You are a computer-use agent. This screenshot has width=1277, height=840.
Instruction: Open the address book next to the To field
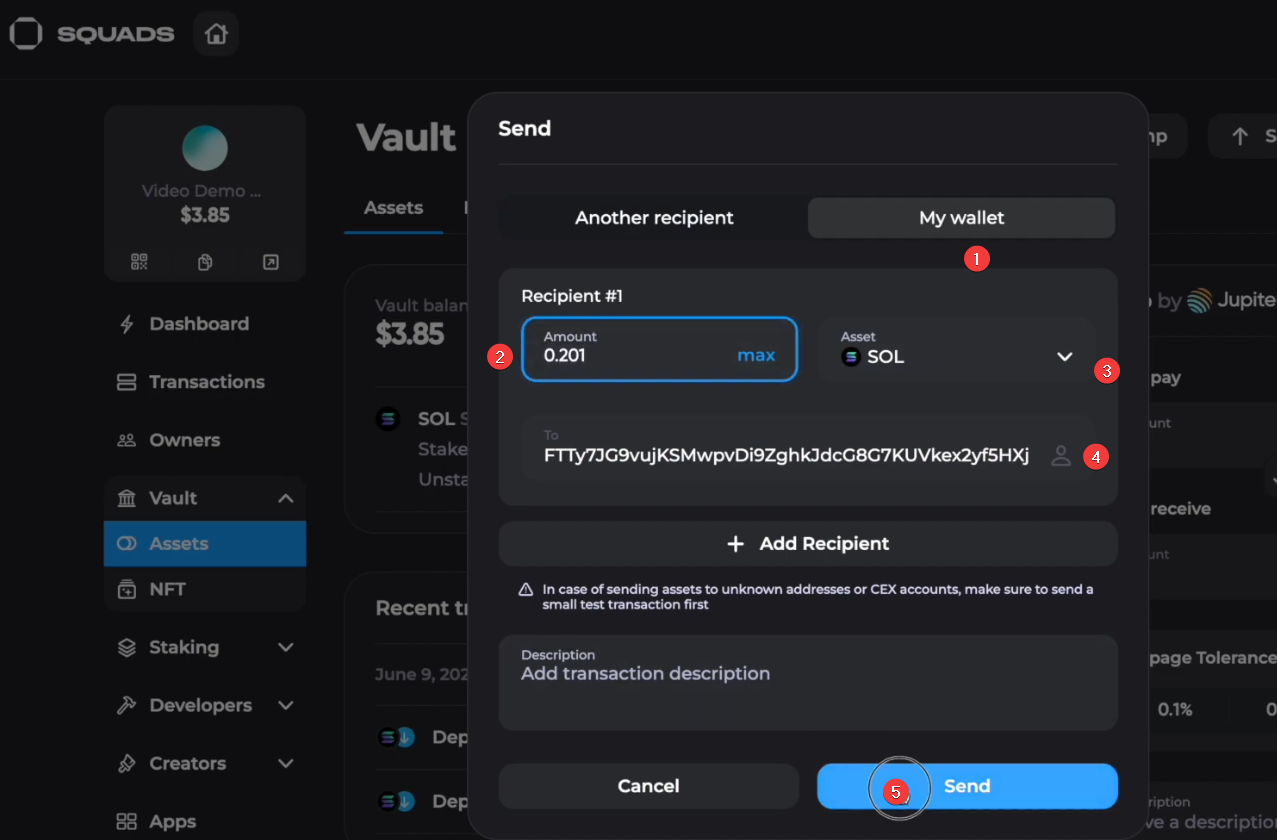point(1061,455)
